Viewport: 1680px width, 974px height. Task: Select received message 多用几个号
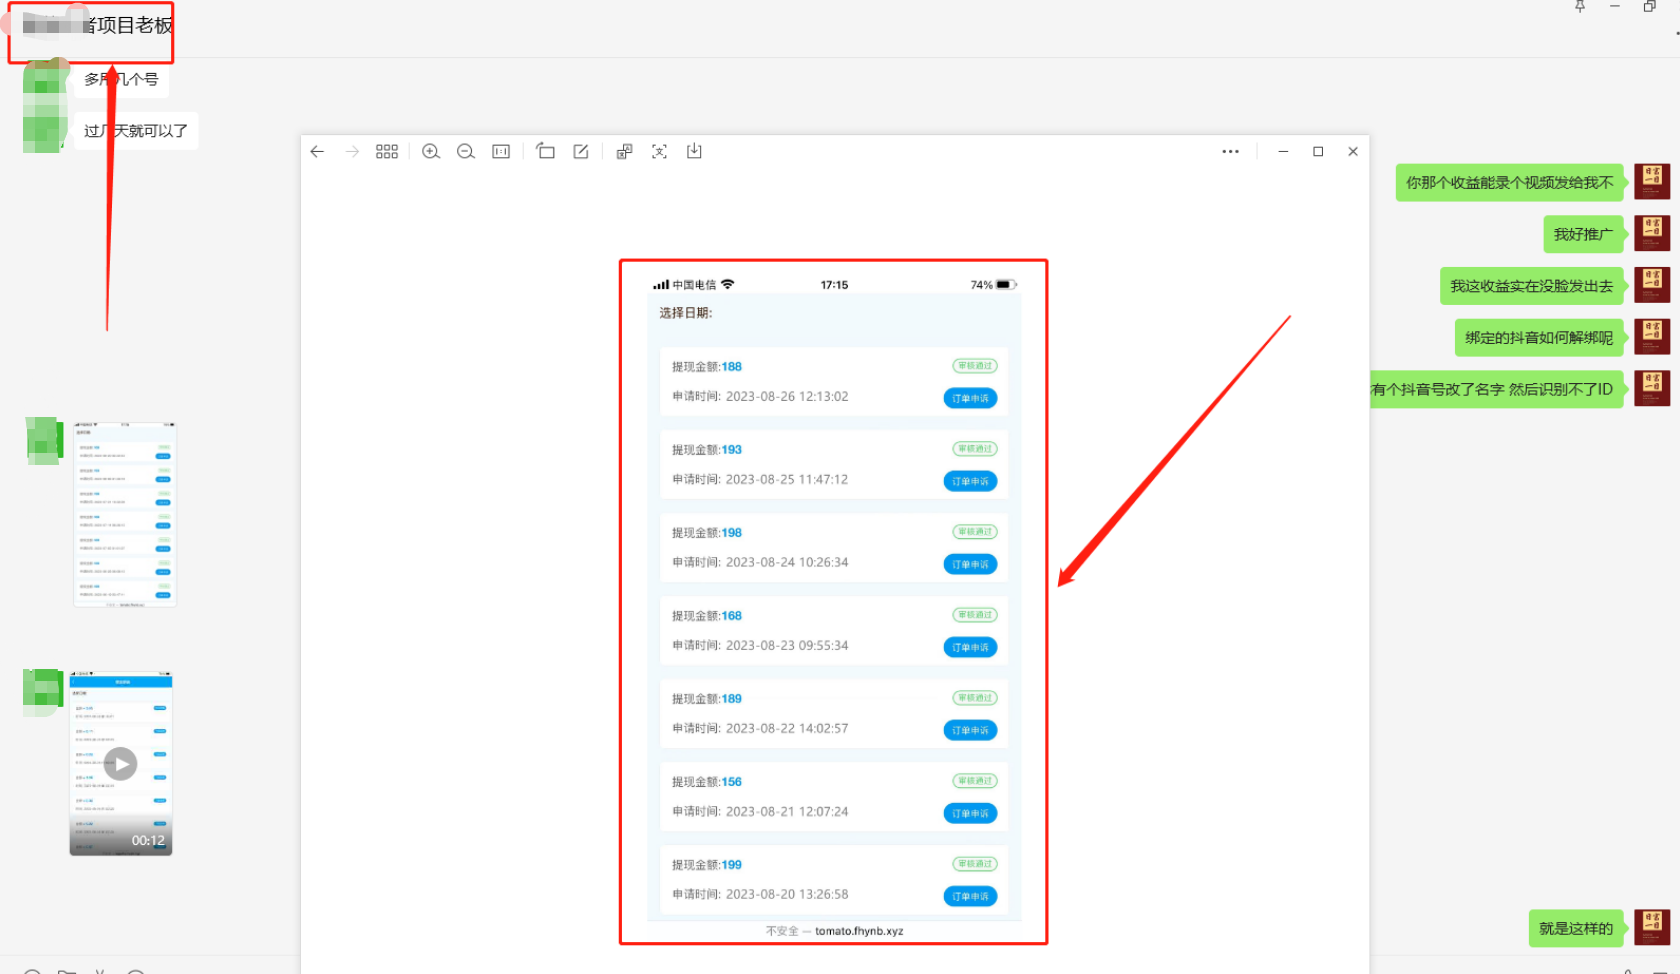(121, 79)
